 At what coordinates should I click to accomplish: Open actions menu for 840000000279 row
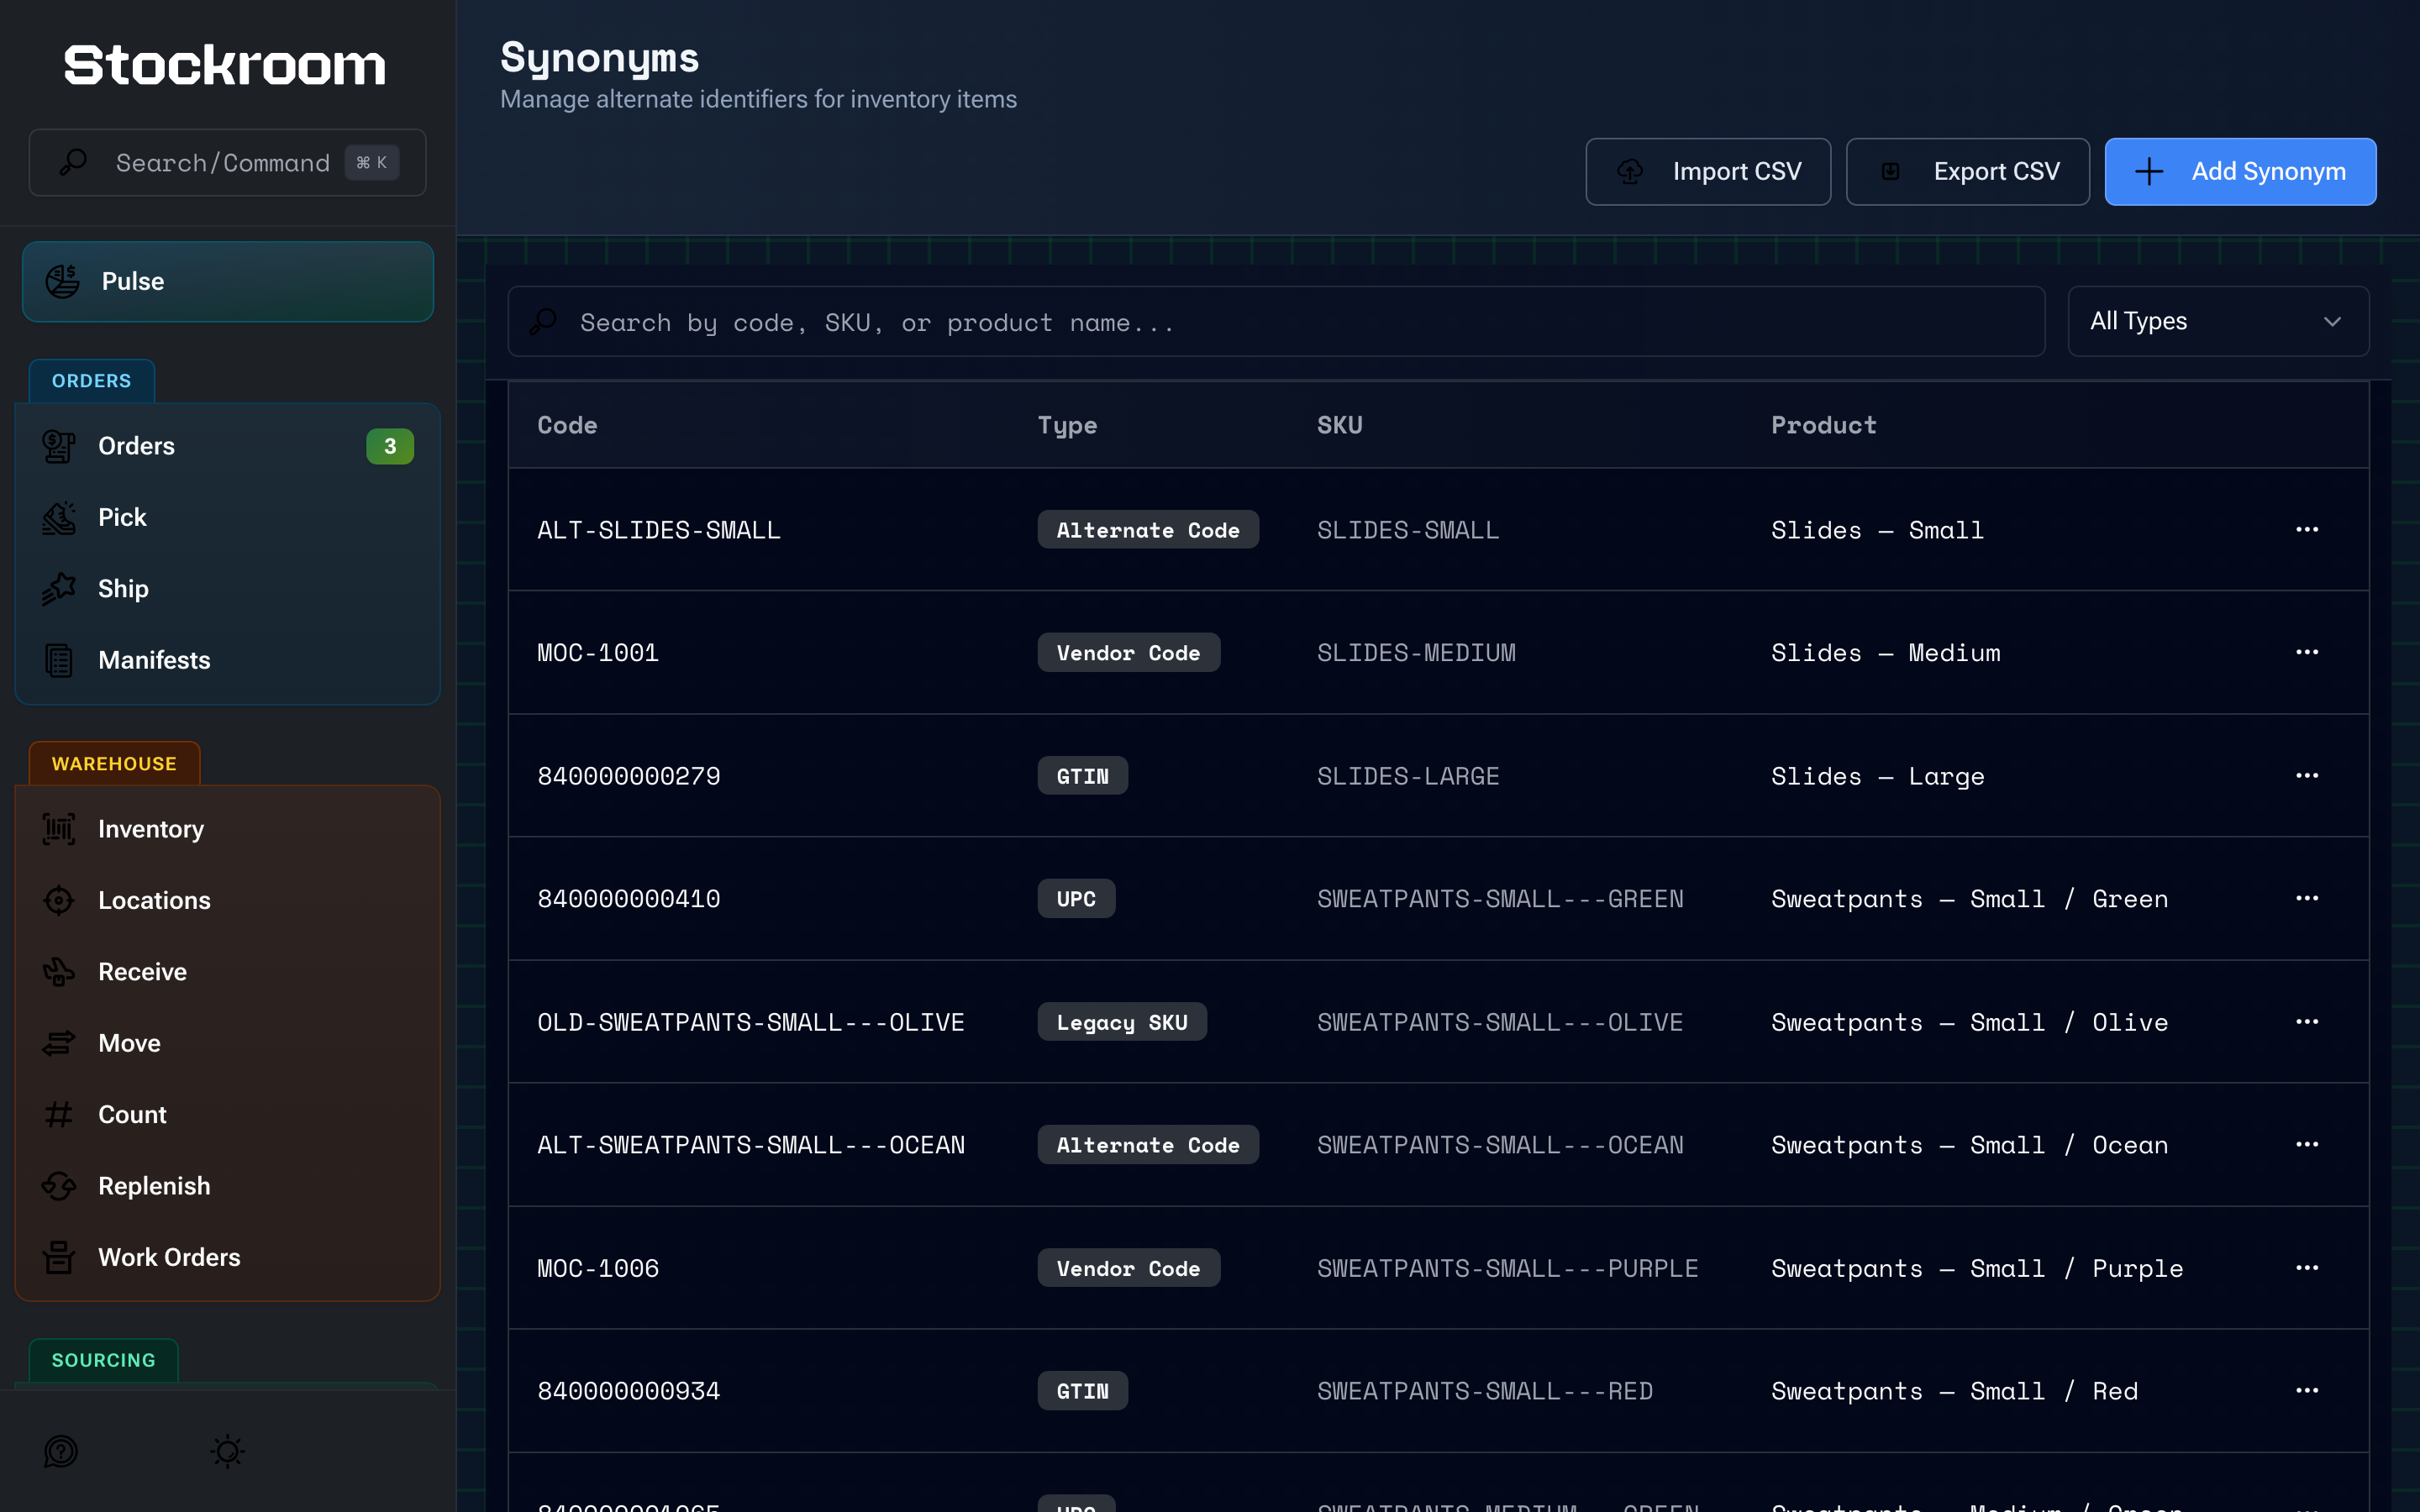click(x=2306, y=775)
